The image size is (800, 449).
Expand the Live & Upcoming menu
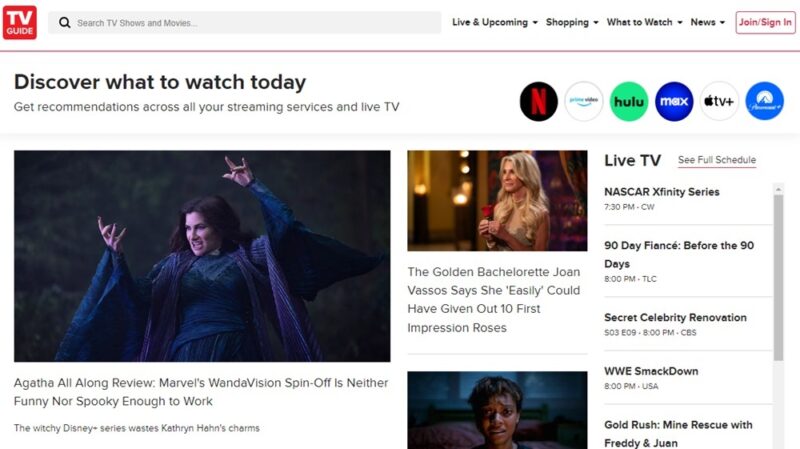click(x=494, y=22)
